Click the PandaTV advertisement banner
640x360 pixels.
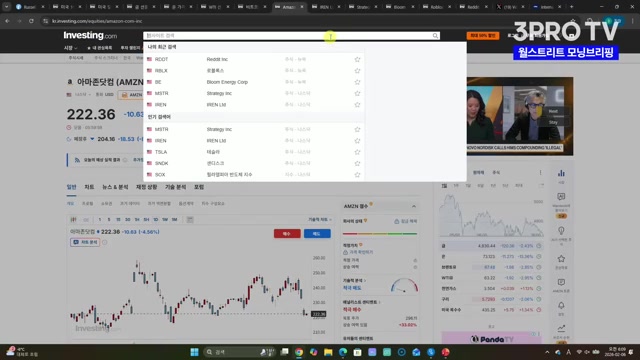(491, 339)
